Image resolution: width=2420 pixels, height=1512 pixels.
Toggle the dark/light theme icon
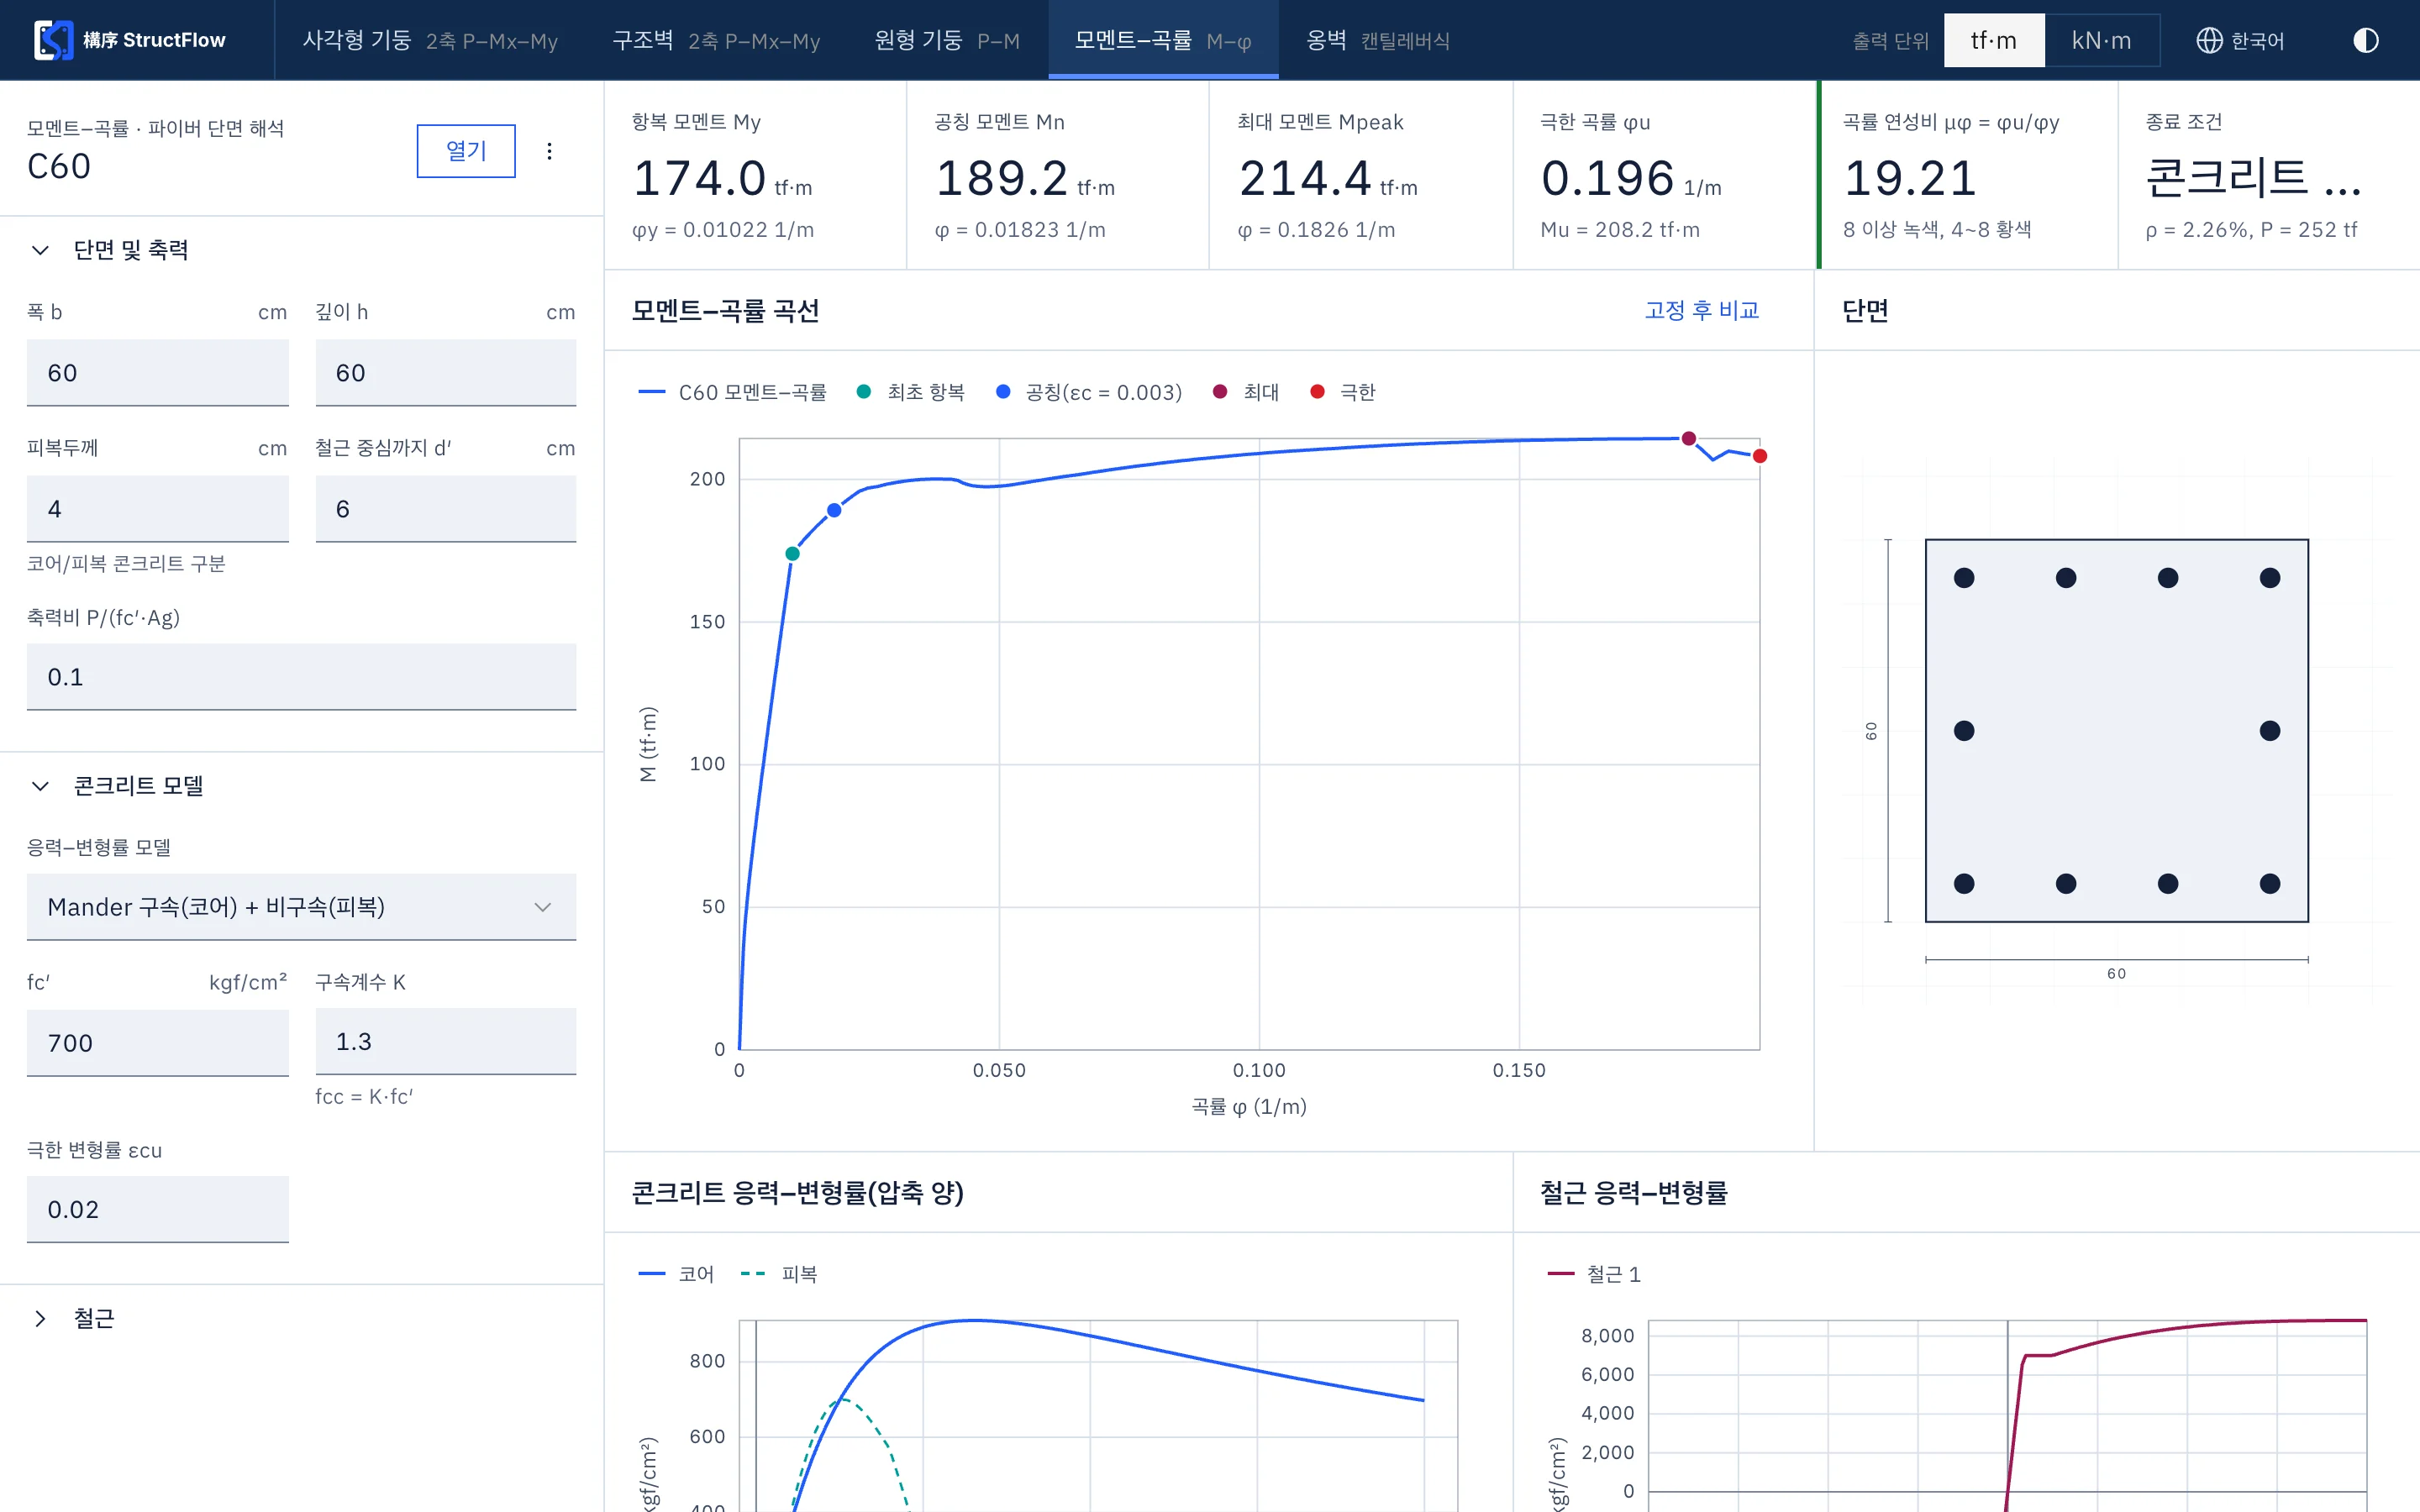(x=2365, y=40)
